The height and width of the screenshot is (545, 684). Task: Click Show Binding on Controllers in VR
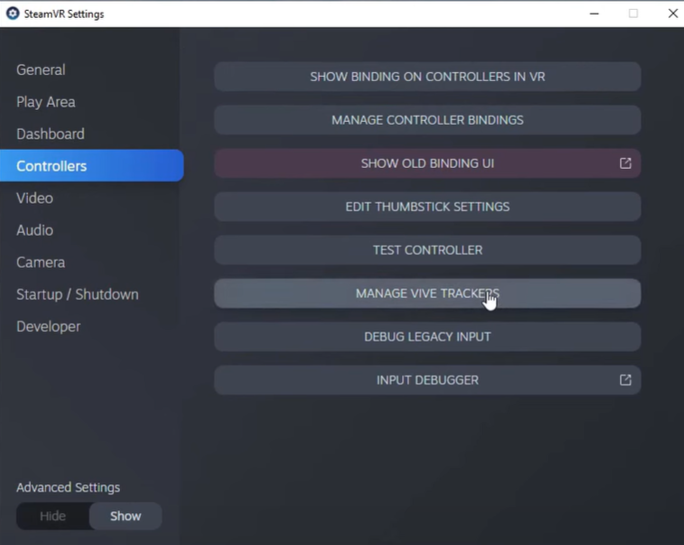click(428, 77)
